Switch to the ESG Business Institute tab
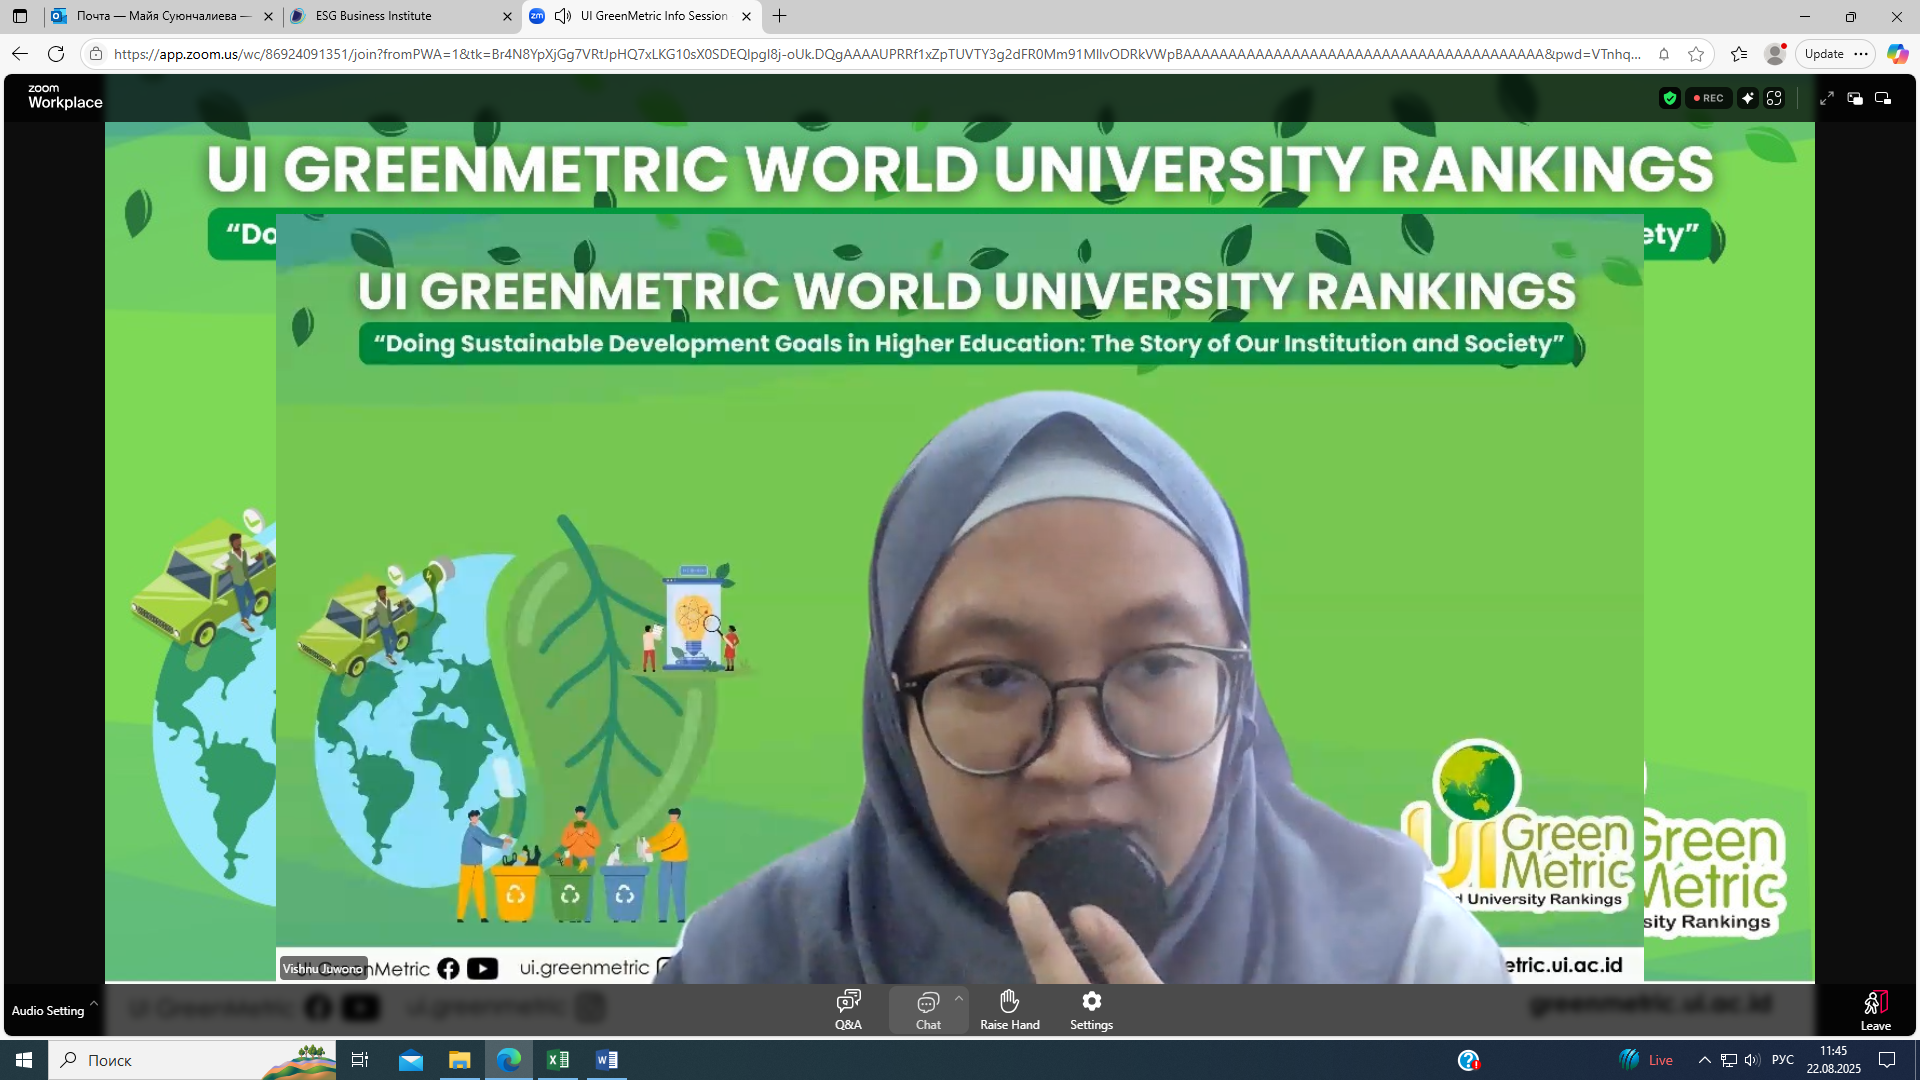Screen dimensions: 1920x1080 (x=400, y=16)
